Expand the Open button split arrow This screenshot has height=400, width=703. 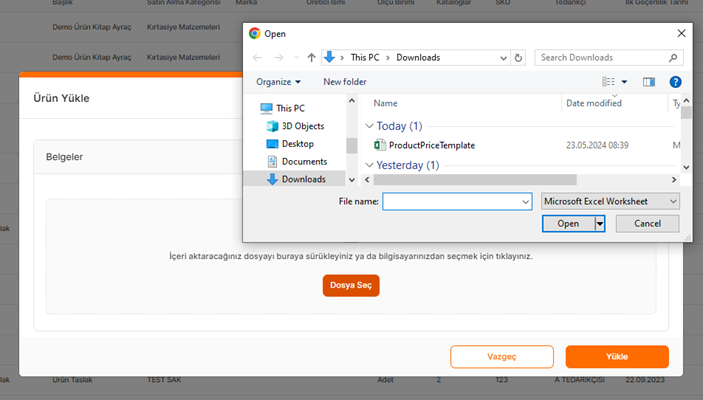click(600, 223)
